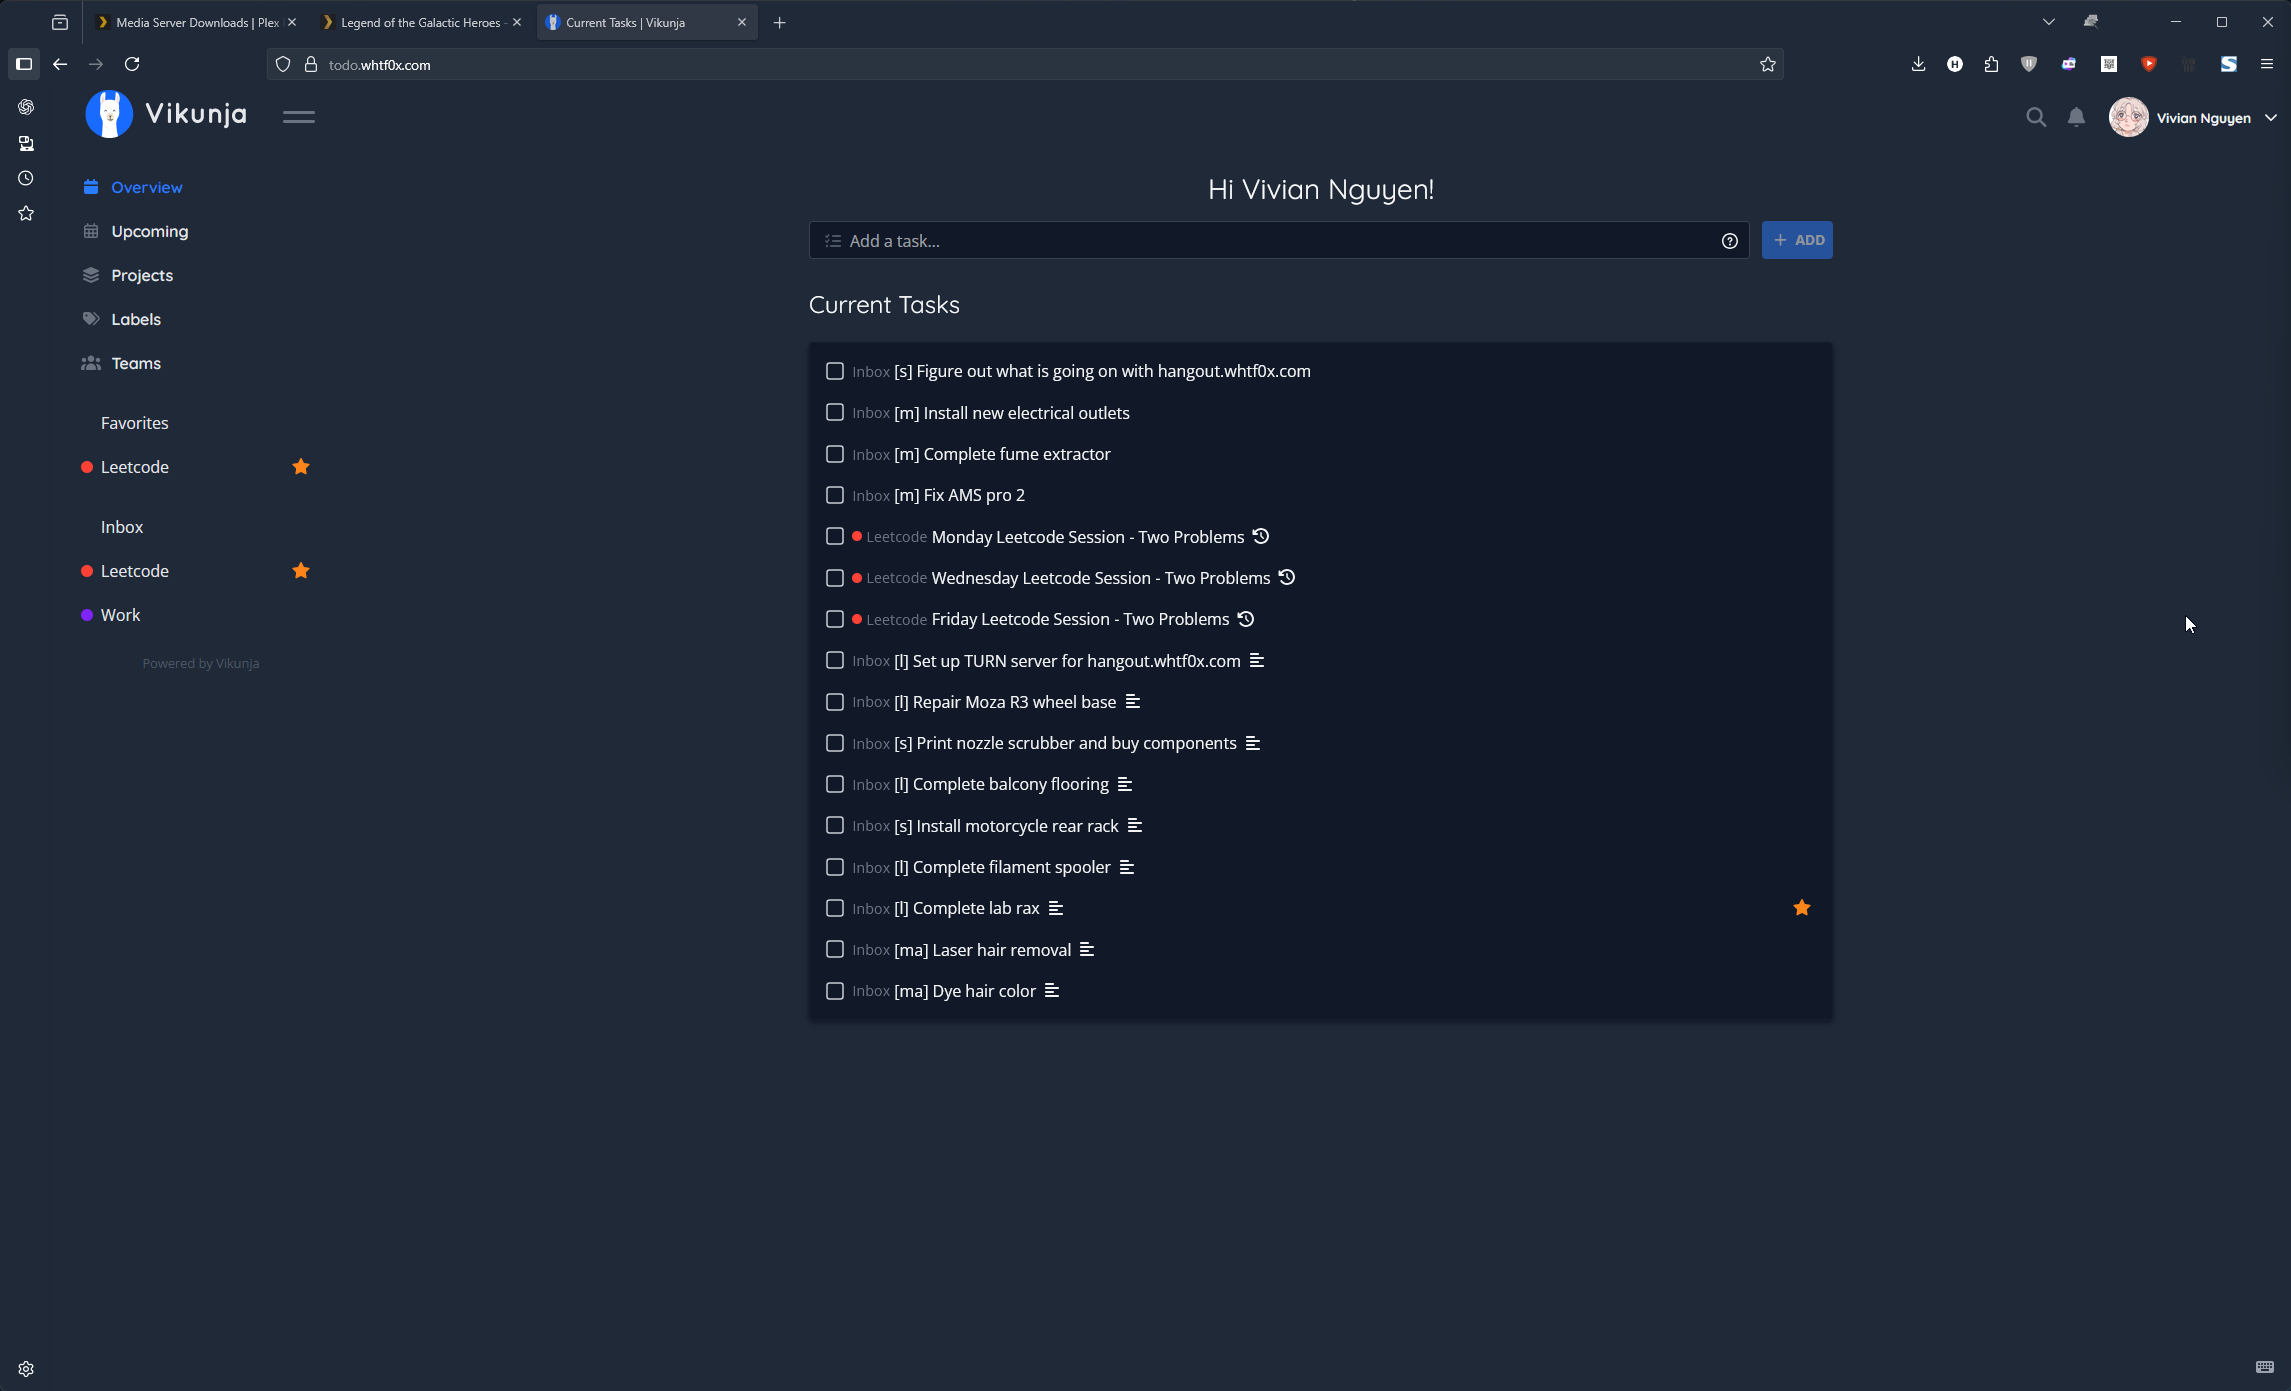Mark Fix AMS pro 2 as done
Screen dimensions: 2291x1391
pyautogui.click(x=835, y=496)
